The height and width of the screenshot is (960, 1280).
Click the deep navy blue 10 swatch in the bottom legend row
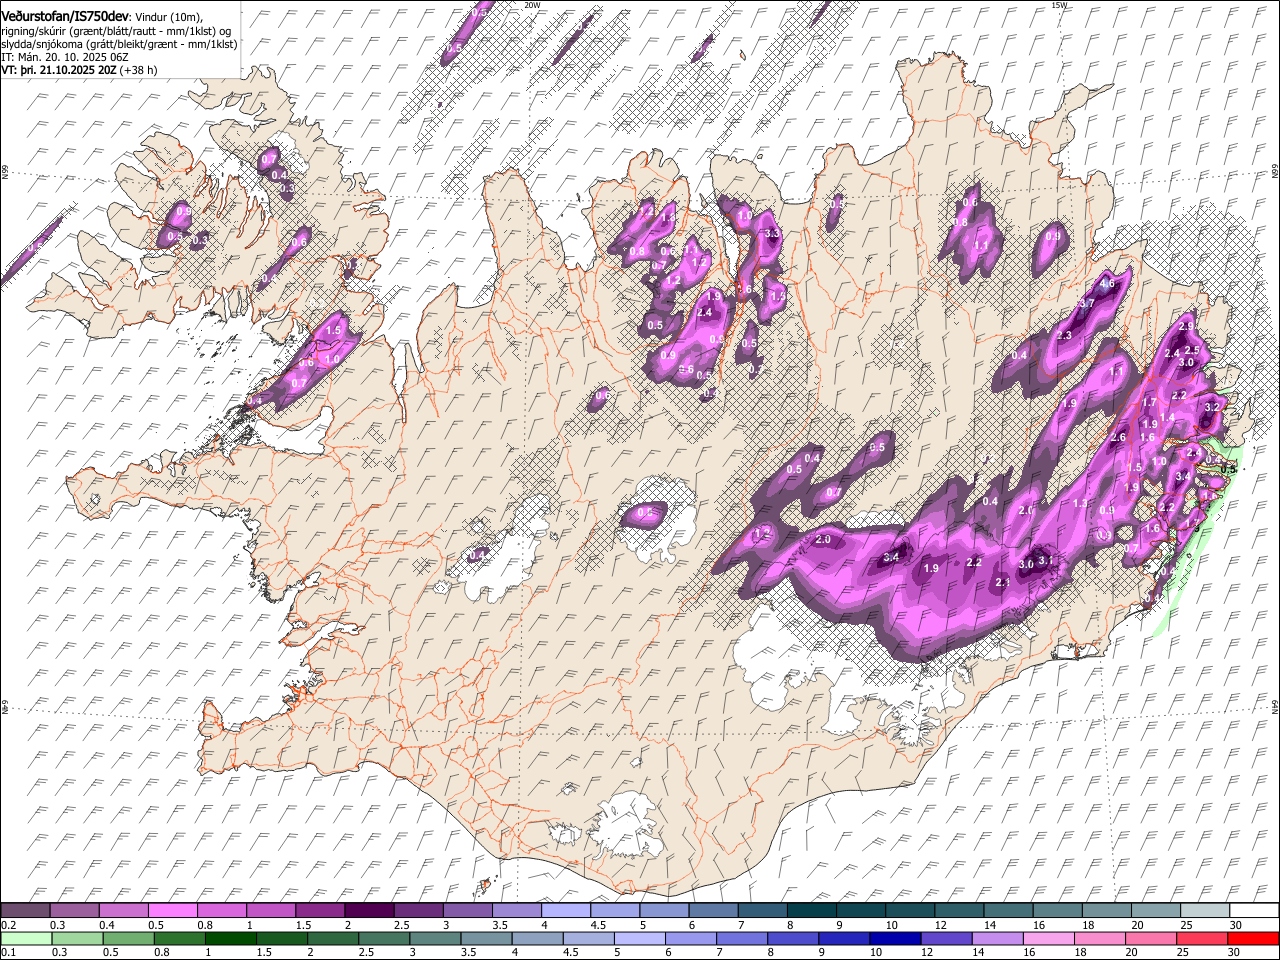(896, 938)
